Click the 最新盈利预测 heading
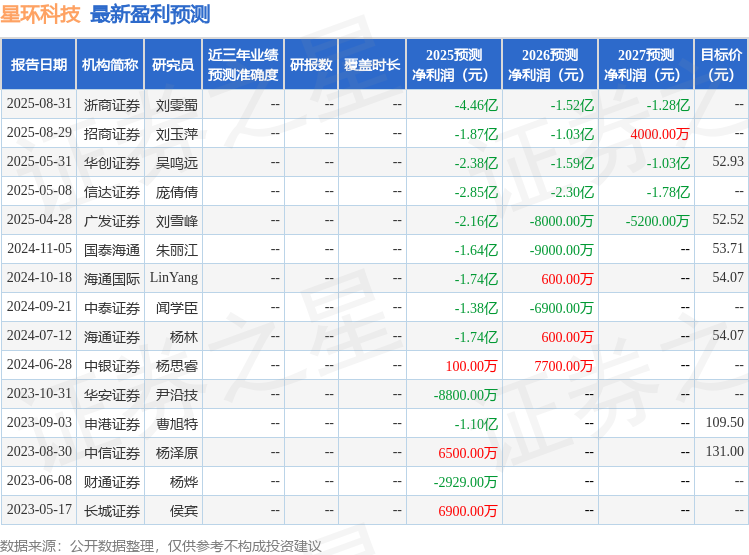Image resolution: width=749 pixels, height=555 pixels. [150, 14]
